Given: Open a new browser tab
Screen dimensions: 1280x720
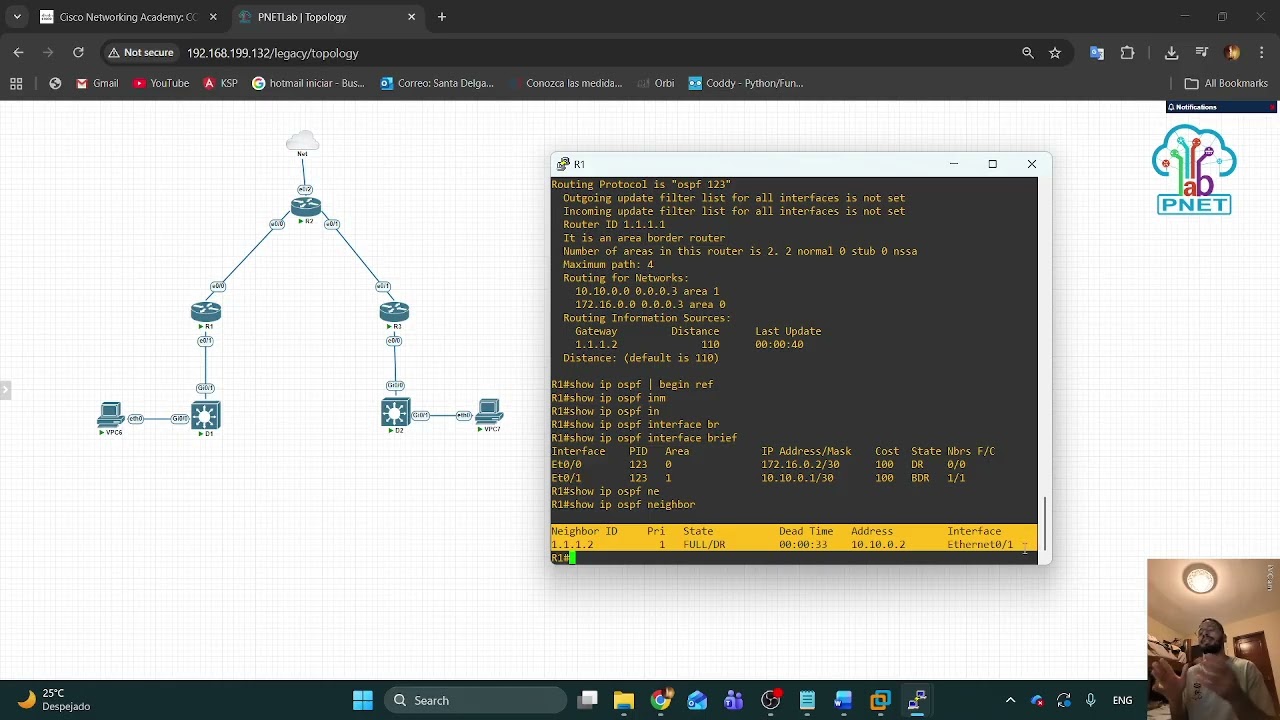Looking at the screenshot, I should tap(442, 17).
